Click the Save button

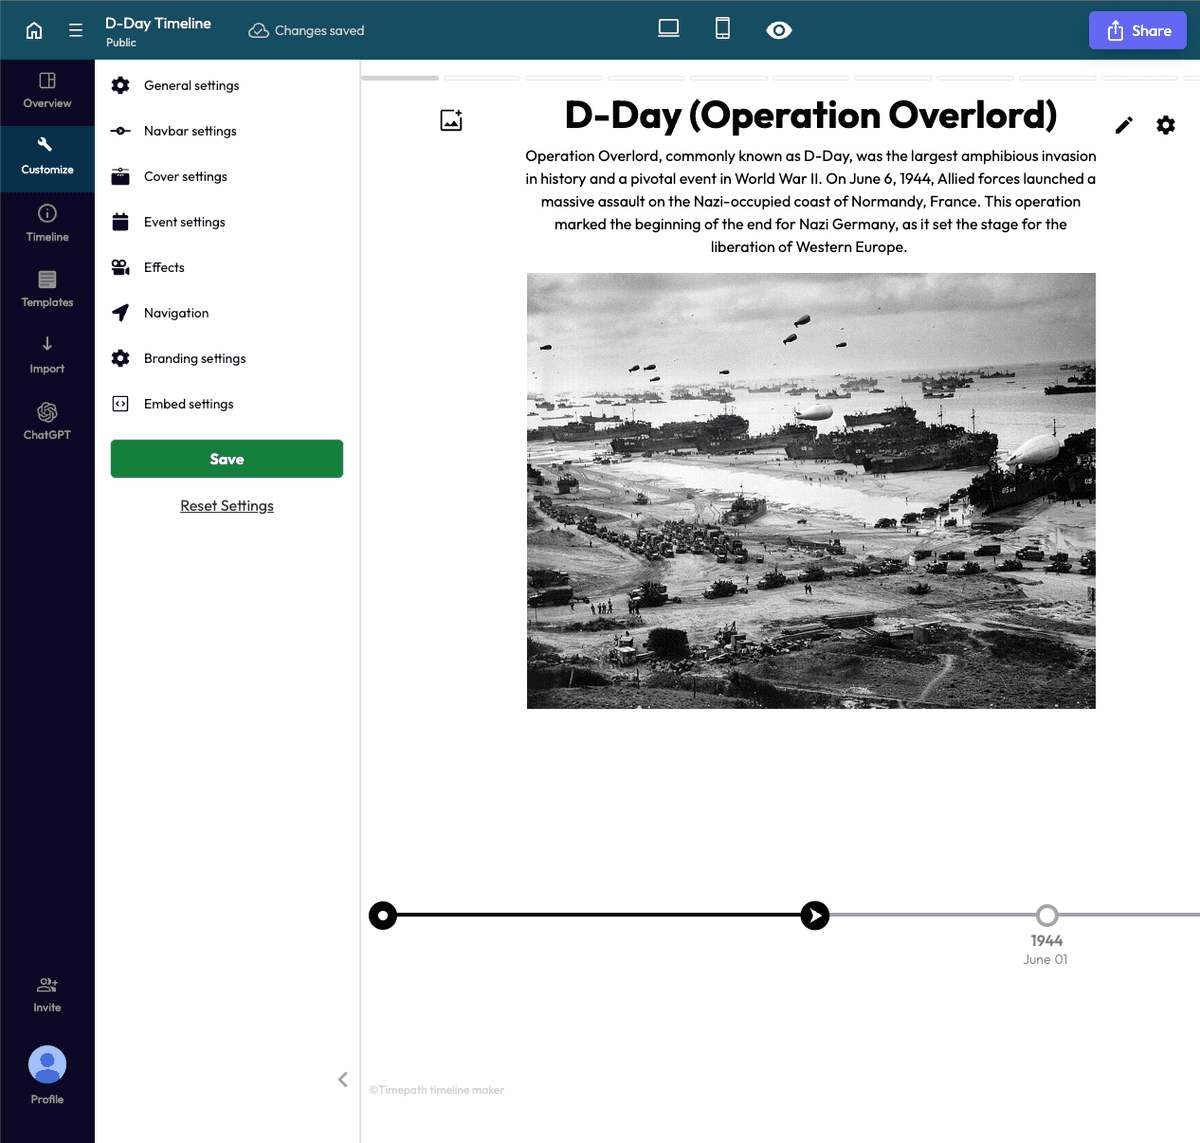click(x=226, y=458)
